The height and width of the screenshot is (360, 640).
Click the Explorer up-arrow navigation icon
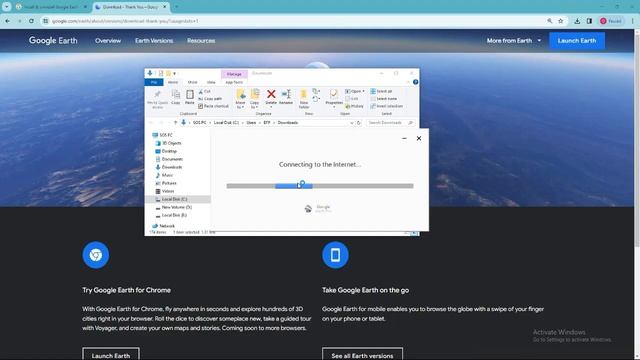coord(175,123)
